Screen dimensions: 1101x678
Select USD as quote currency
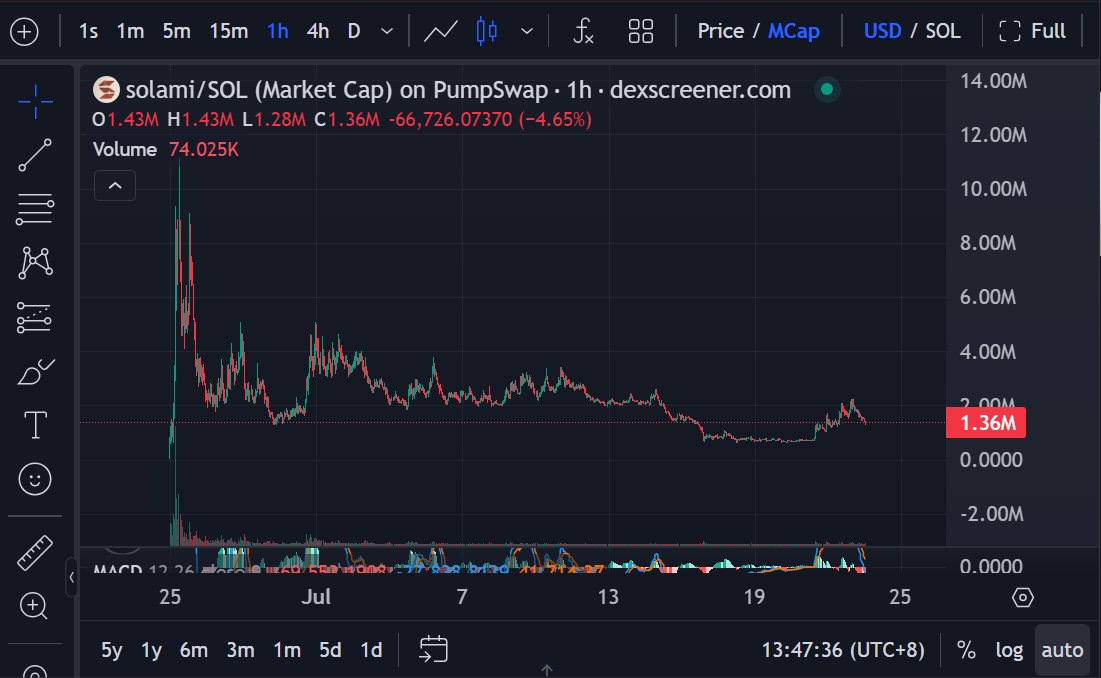(x=882, y=32)
